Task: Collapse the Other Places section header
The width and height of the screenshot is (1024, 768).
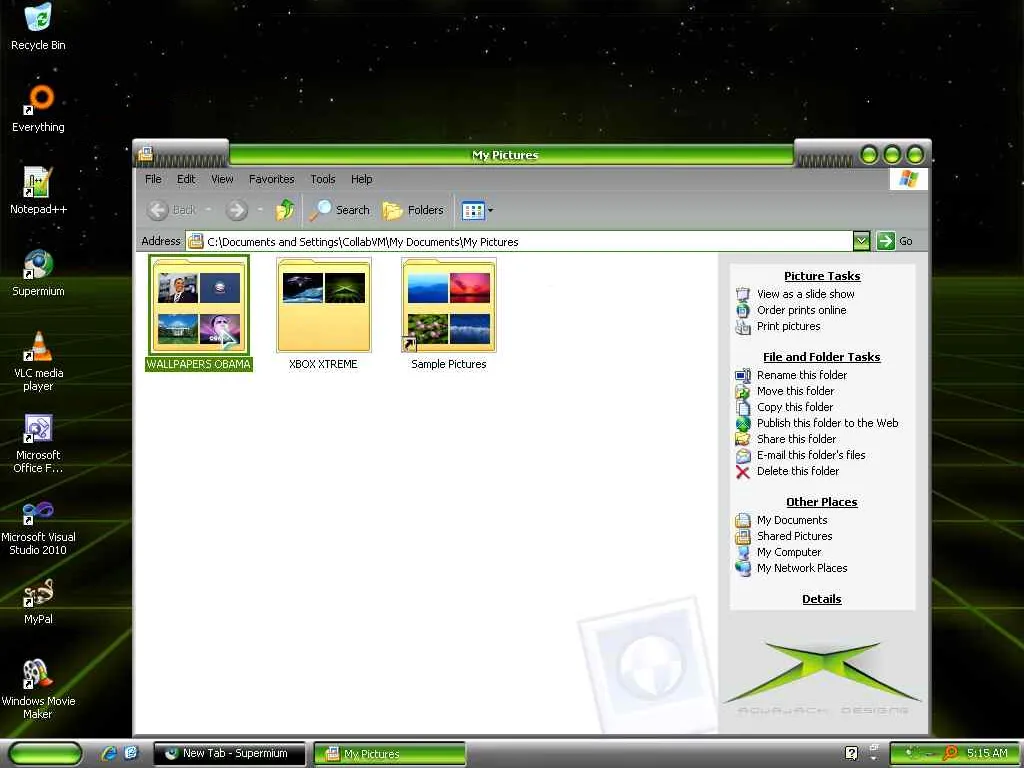Action: click(x=822, y=502)
